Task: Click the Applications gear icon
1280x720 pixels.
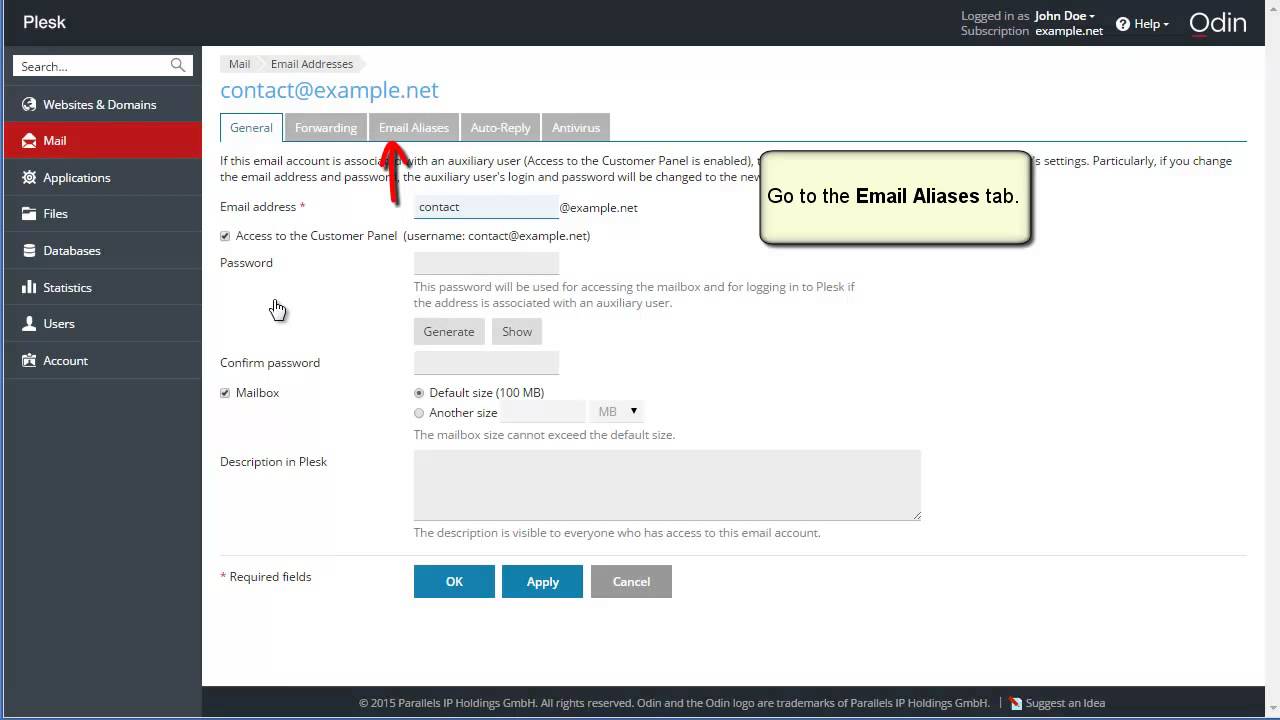Action: coord(29,177)
